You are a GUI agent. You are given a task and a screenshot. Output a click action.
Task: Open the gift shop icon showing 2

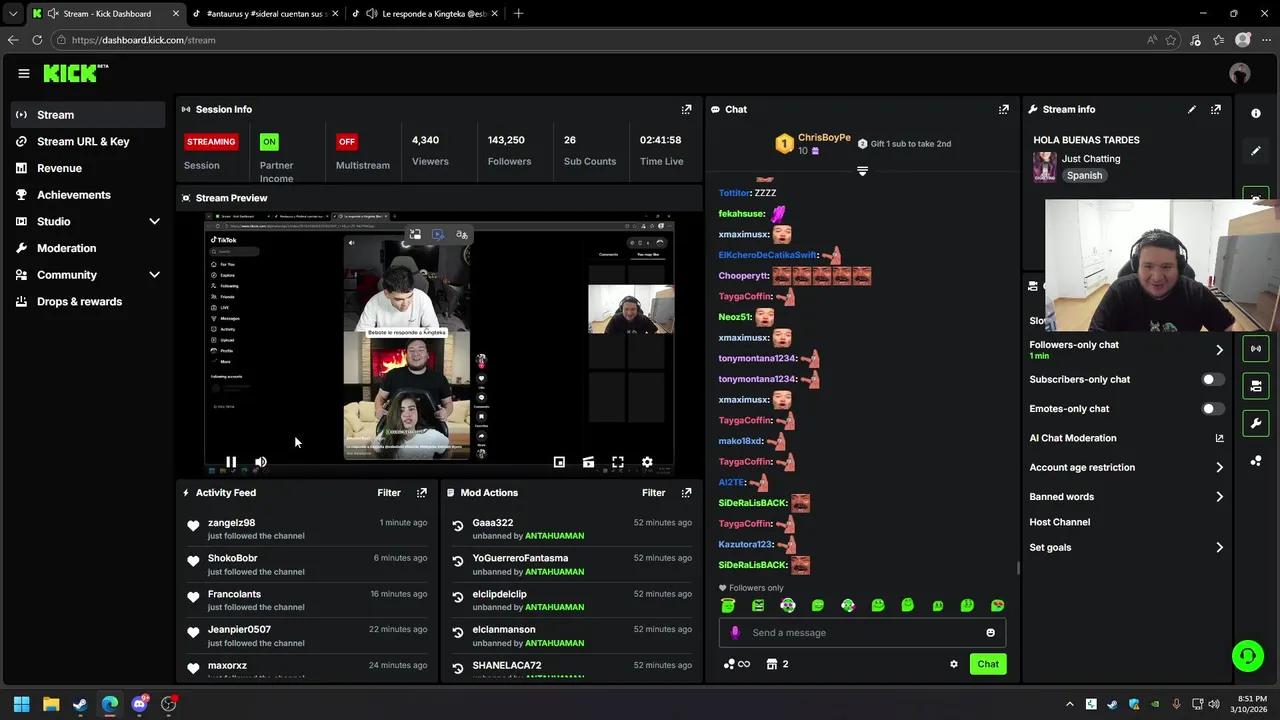pos(777,664)
